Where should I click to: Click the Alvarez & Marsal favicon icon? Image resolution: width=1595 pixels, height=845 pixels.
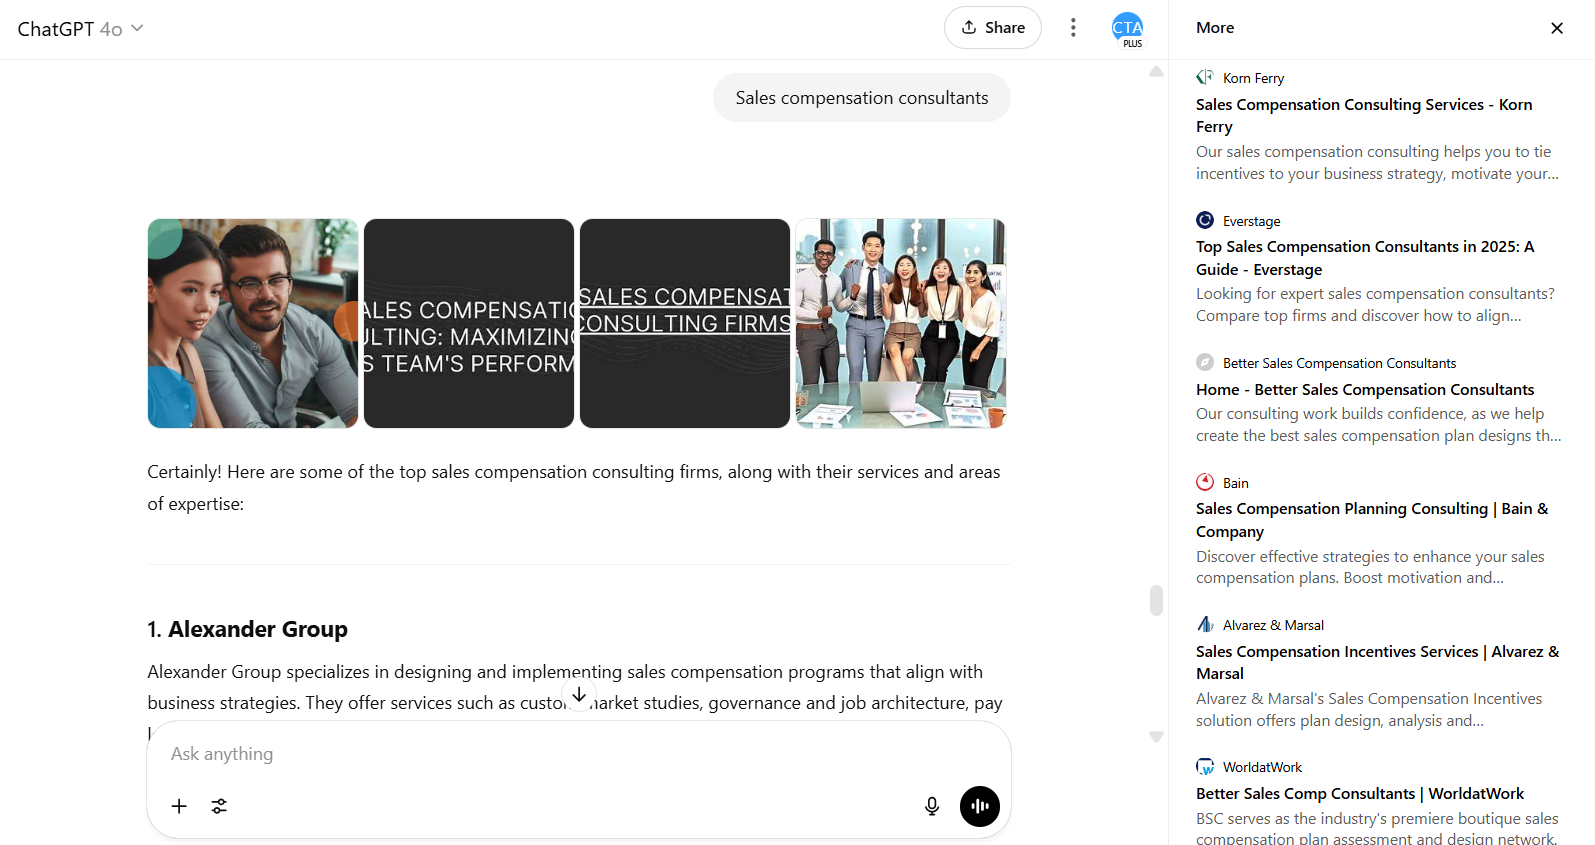1205,624
